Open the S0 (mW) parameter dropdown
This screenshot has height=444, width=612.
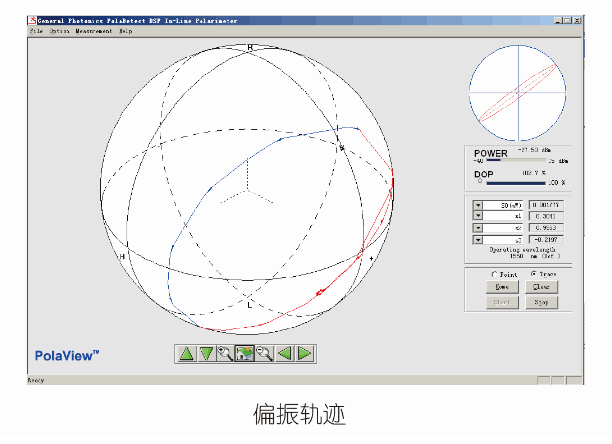point(477,204)
